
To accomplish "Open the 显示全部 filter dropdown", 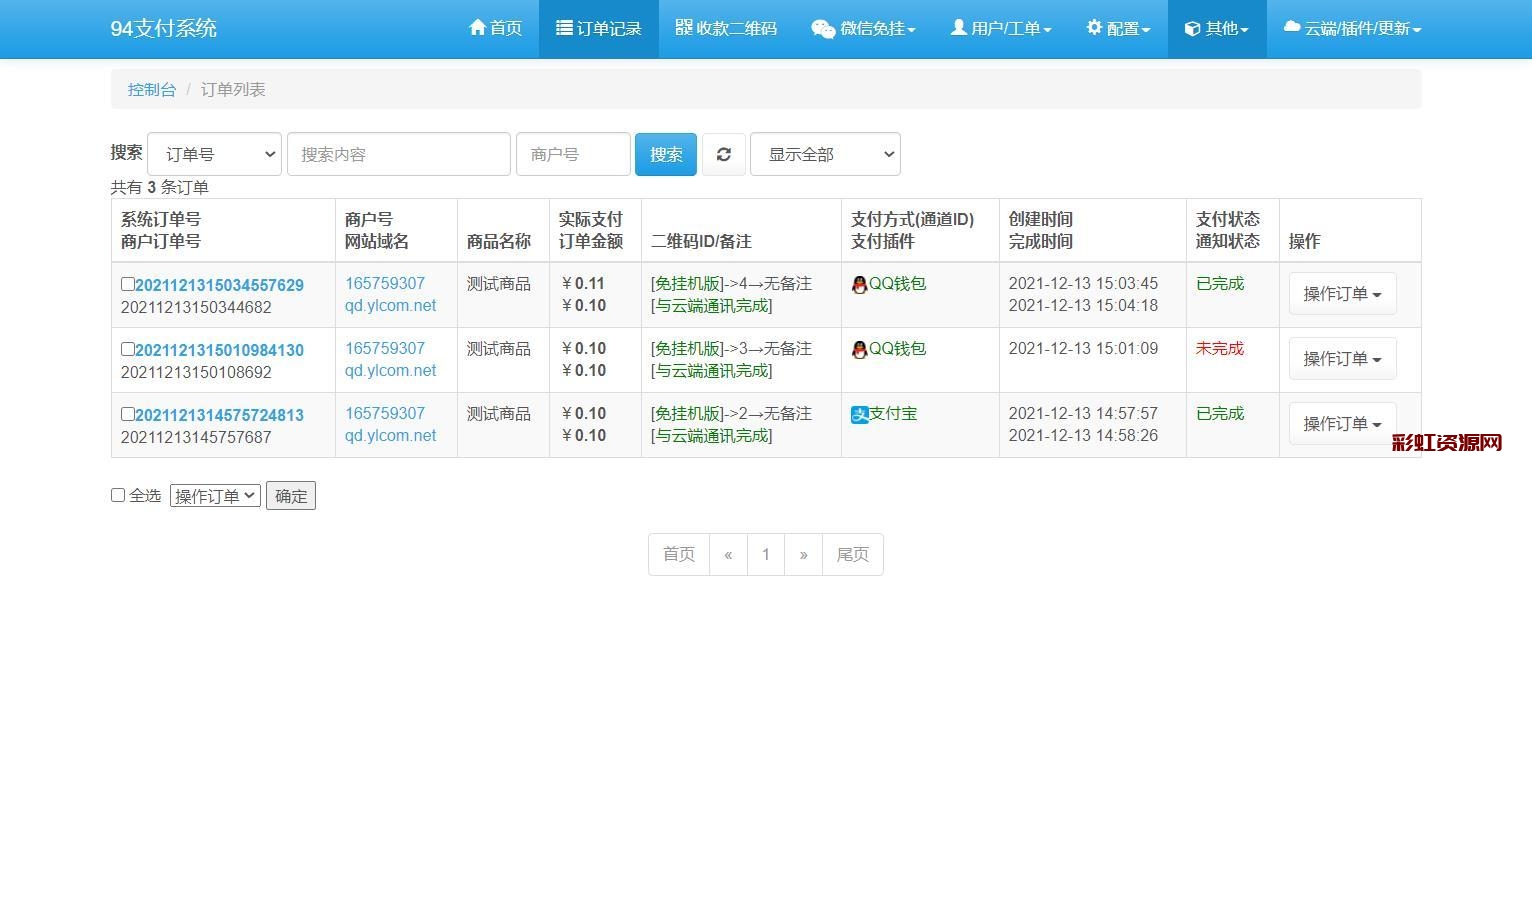I will click(825, 154).
